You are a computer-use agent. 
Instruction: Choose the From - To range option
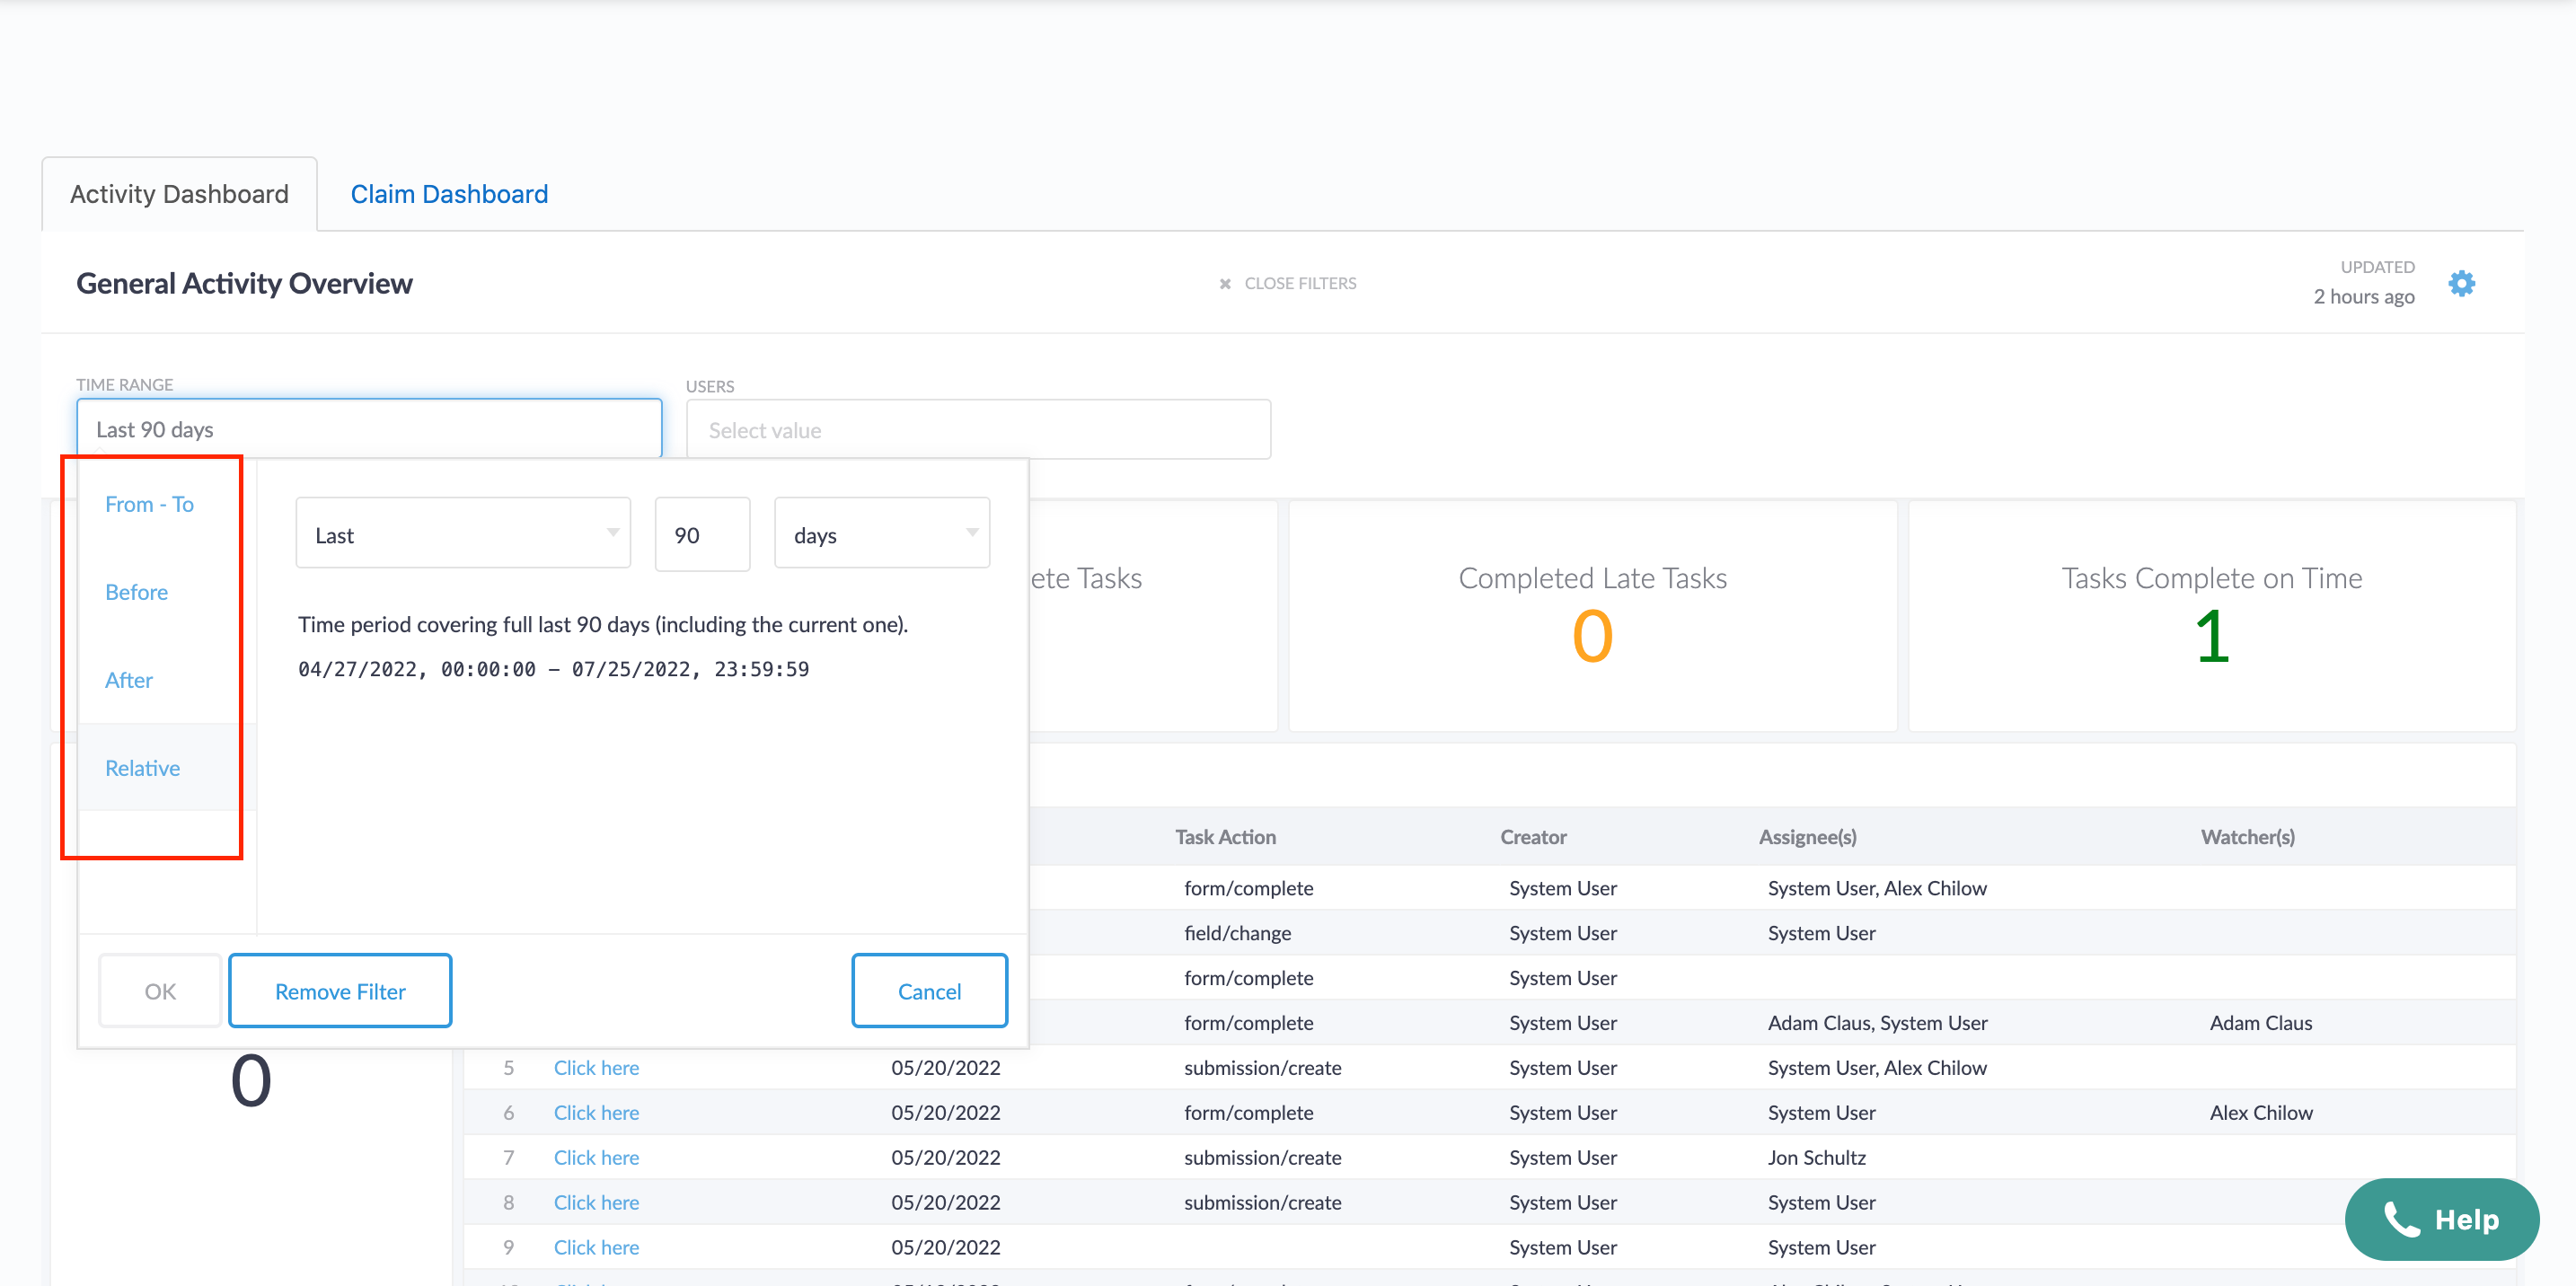click(150, 504)
